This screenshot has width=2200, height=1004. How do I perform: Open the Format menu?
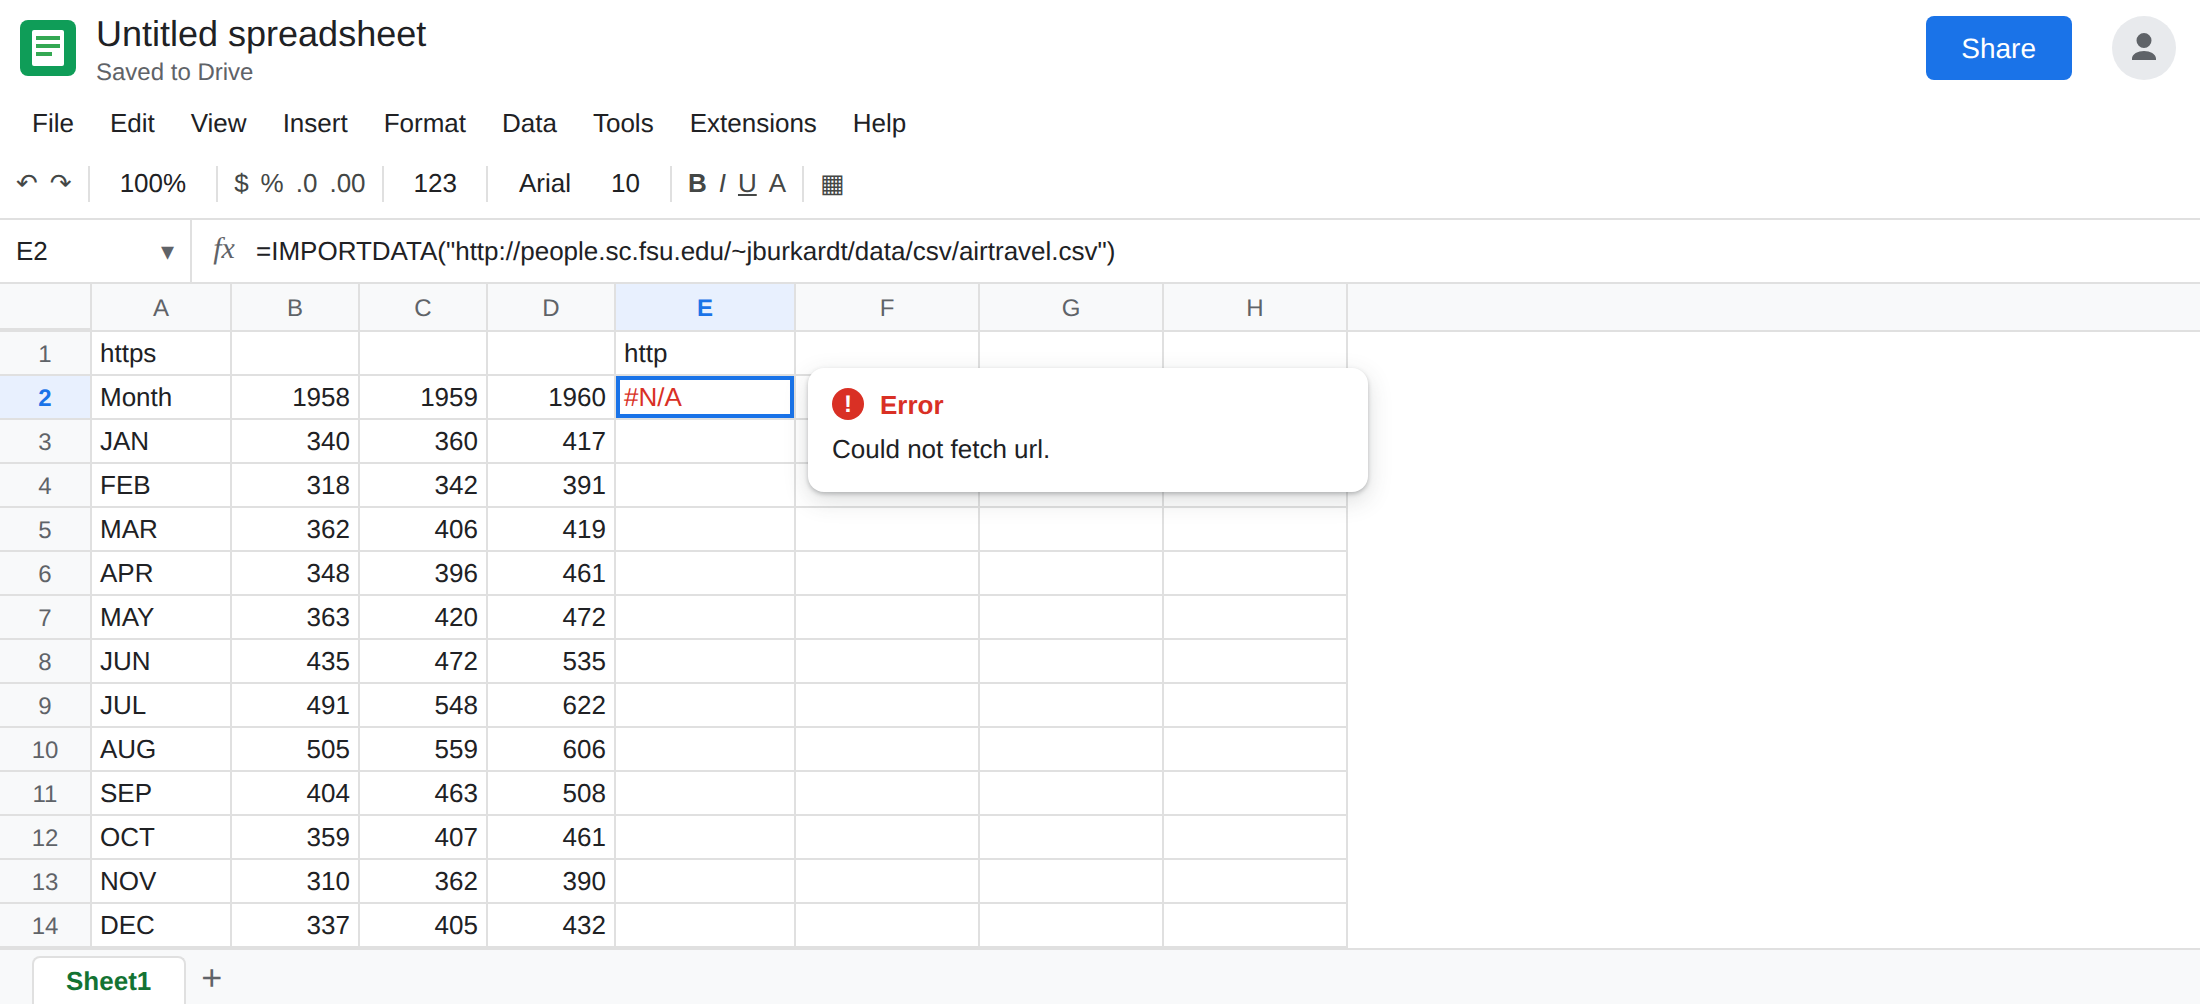425,123
